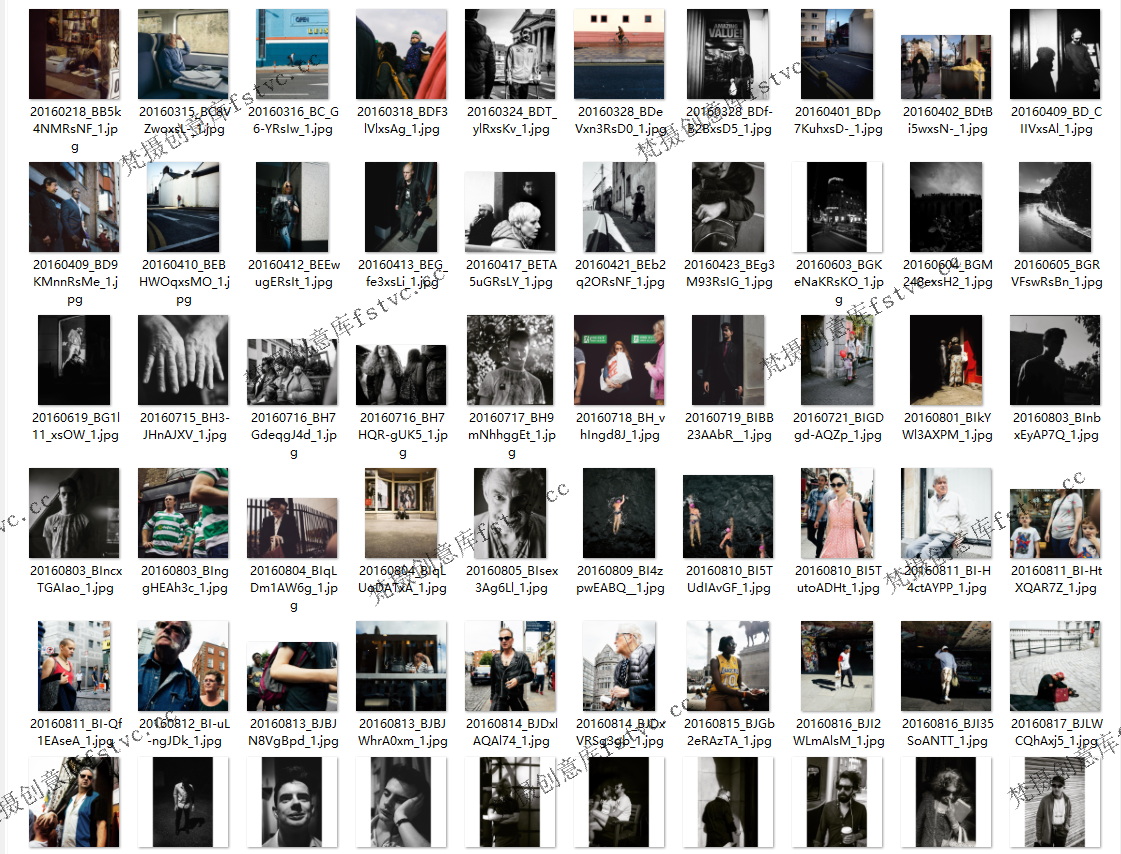Screen dimensions: 1121x854
Task: Pick the 20160605_BGRVFswRsBn_1.jpg river photo
Action: 1055,207
